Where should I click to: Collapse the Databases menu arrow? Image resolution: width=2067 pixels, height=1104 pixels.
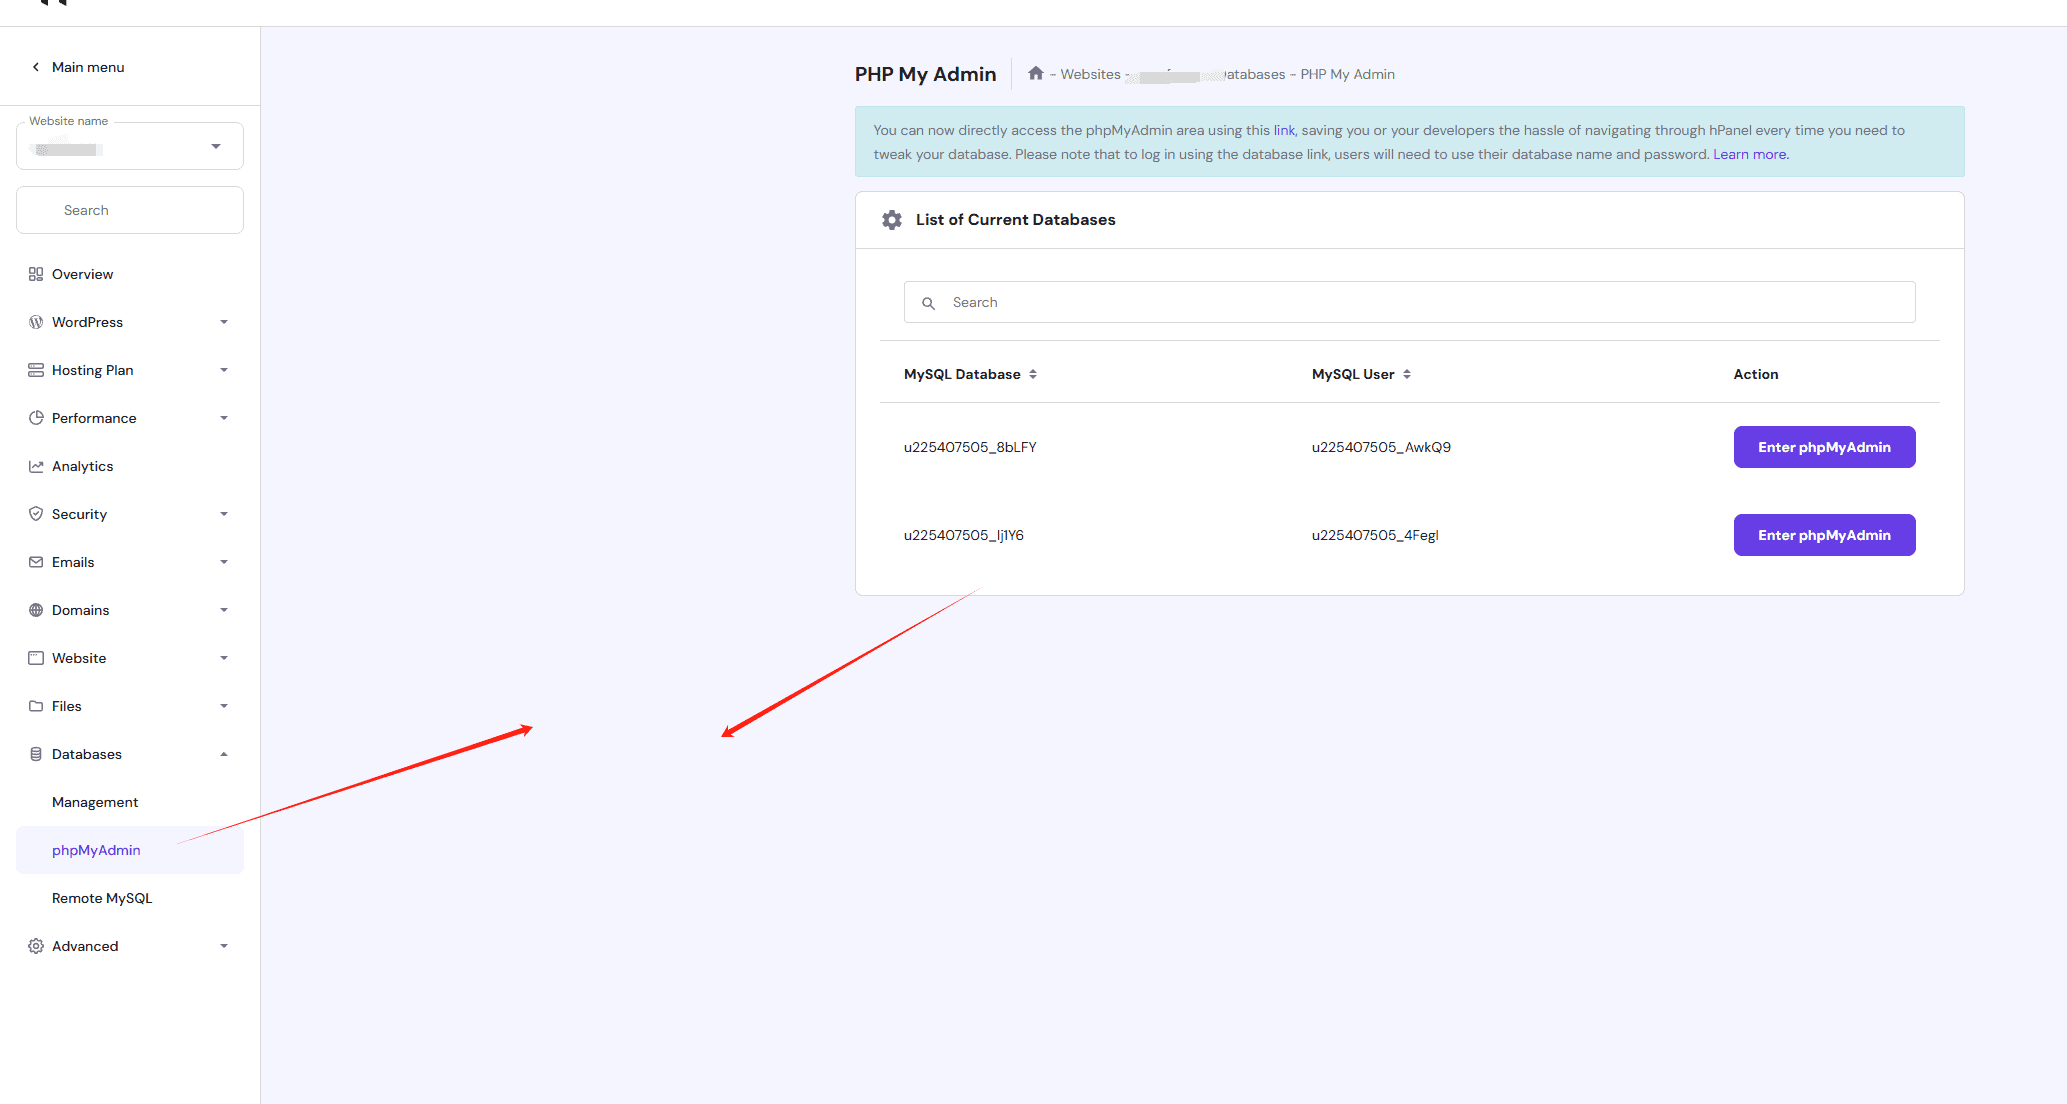coord(224,754)
